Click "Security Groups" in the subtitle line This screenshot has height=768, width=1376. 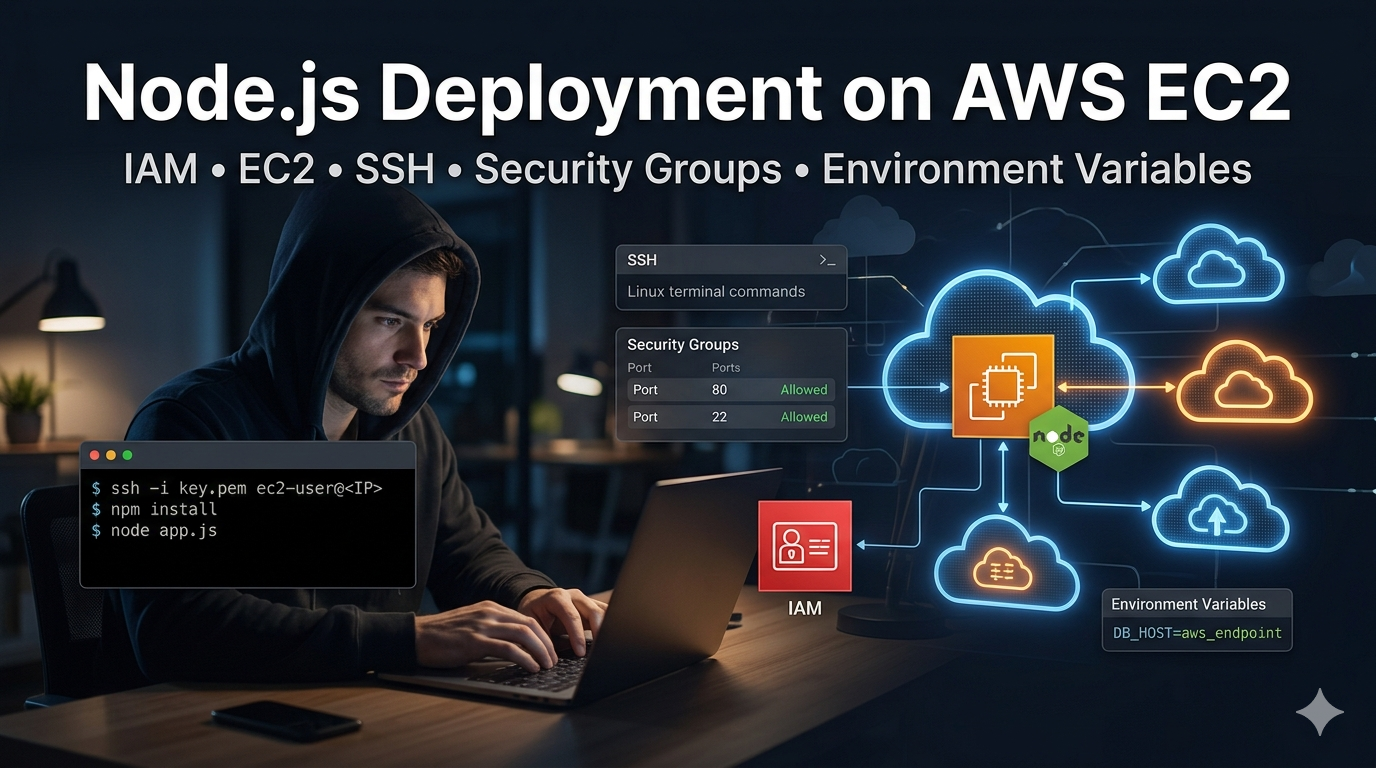click(628, 169)
